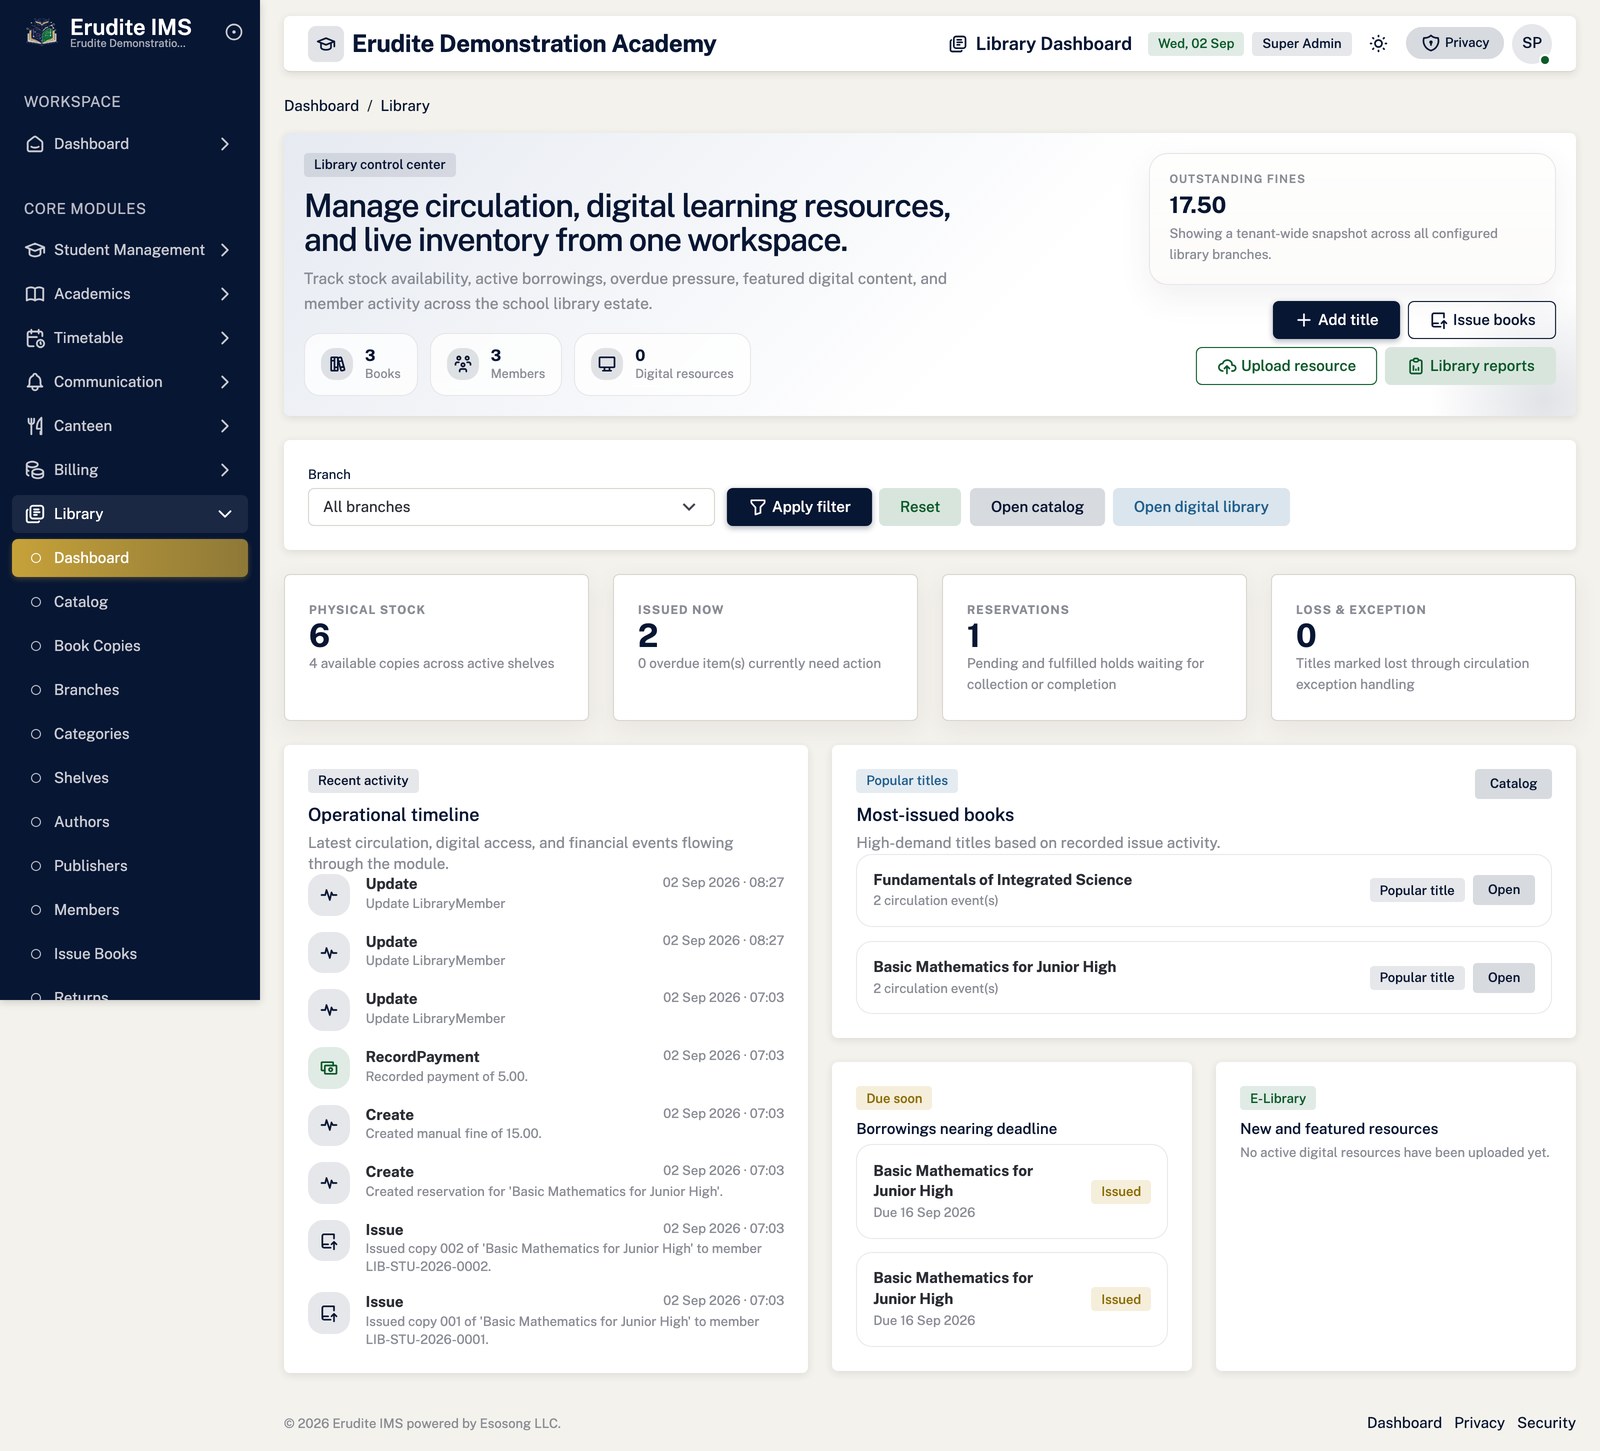Open Fundamentals of Integrated Science title
Image resolution: width=1600 pixels, height=1451 pixels.
(1503, 890)
